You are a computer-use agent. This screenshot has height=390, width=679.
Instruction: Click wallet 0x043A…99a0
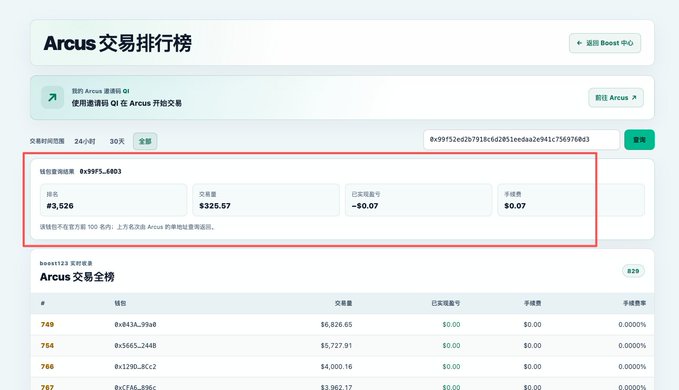pos(135,324)
